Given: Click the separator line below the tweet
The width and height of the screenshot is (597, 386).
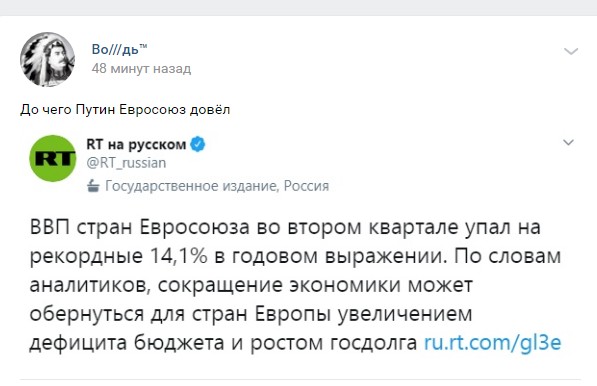Looking at the screenshot, I should tap(300, 379).
